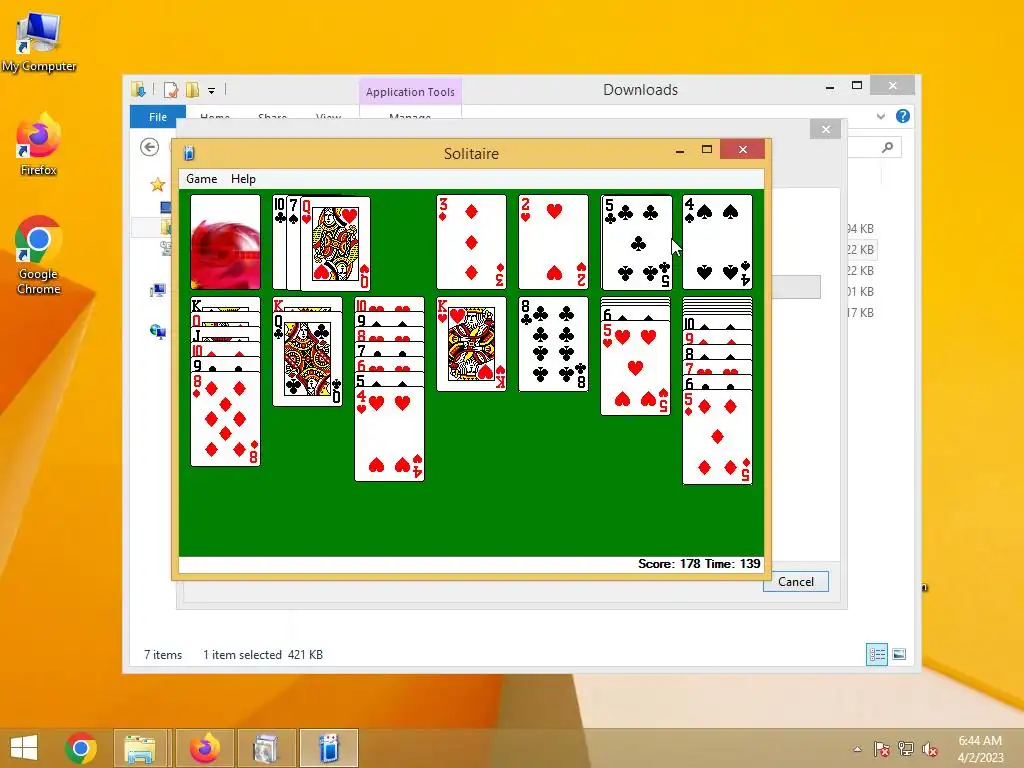
Task: Switch to large icons view in Downloads
Action: pyautogui.click(x=899, y=654)
